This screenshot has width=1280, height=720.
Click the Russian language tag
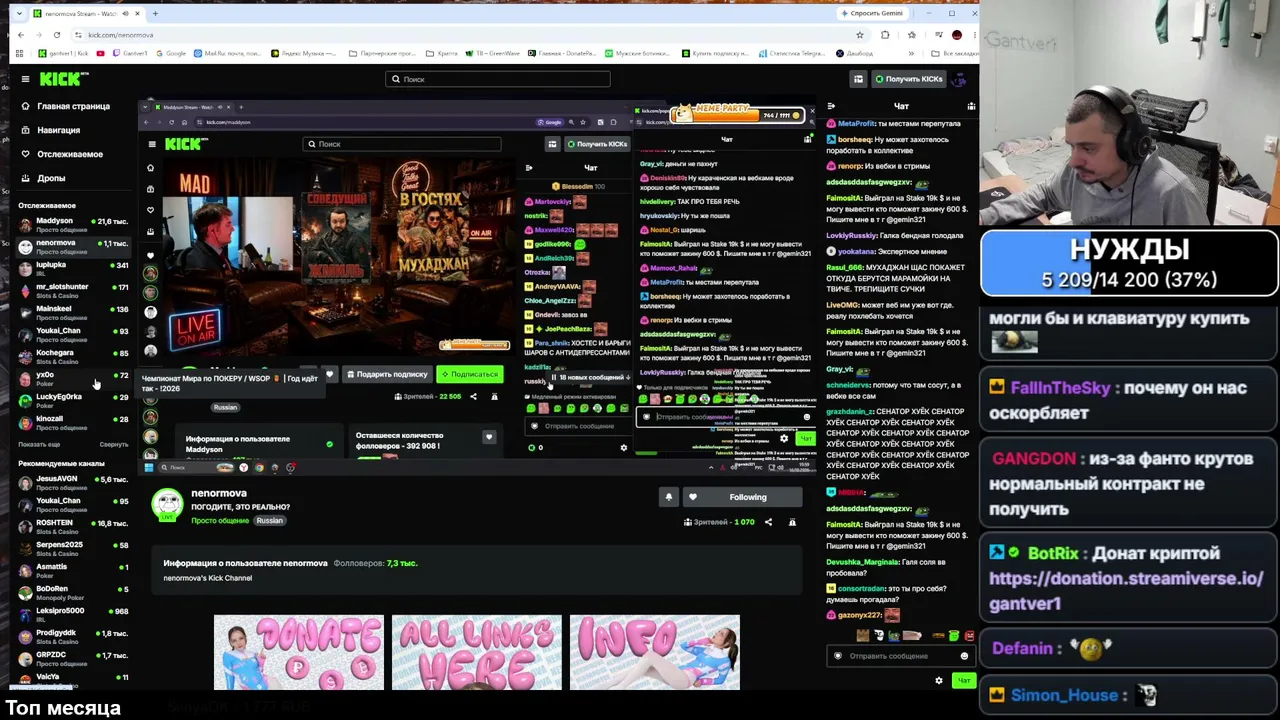point(269,521)
